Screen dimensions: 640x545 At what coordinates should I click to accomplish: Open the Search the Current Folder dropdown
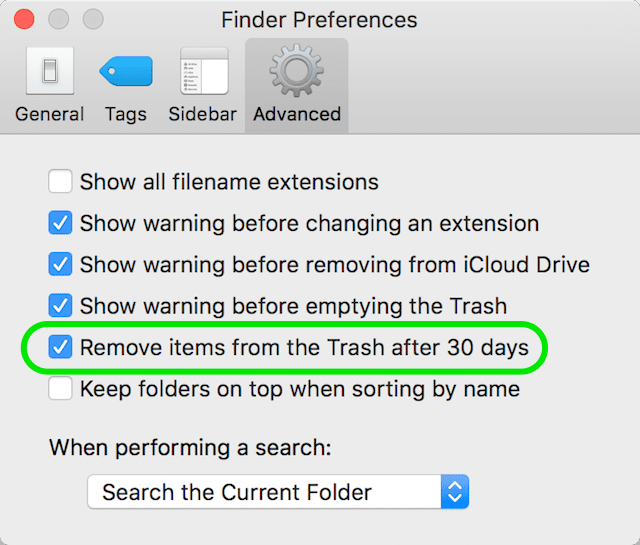click(x=265, y=492)
